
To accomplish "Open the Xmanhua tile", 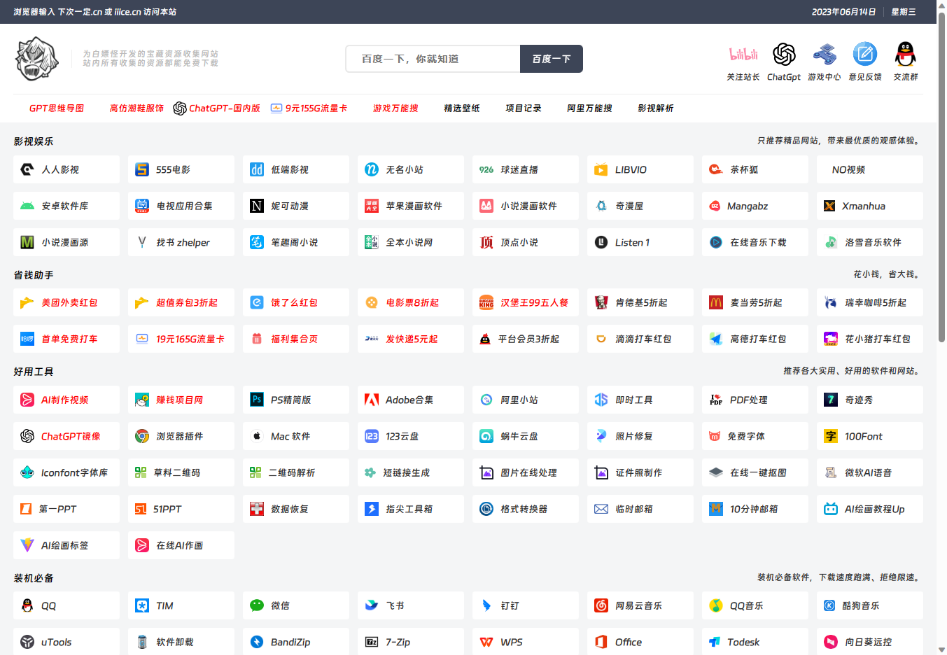I will [x=870, y=206].
